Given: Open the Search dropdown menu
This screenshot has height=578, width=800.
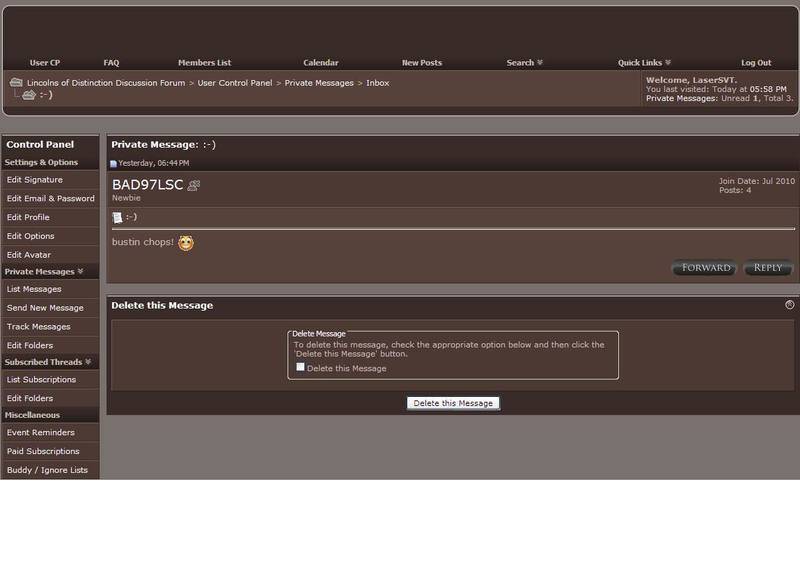Looking at the screenshot, I should click(524, 62).
